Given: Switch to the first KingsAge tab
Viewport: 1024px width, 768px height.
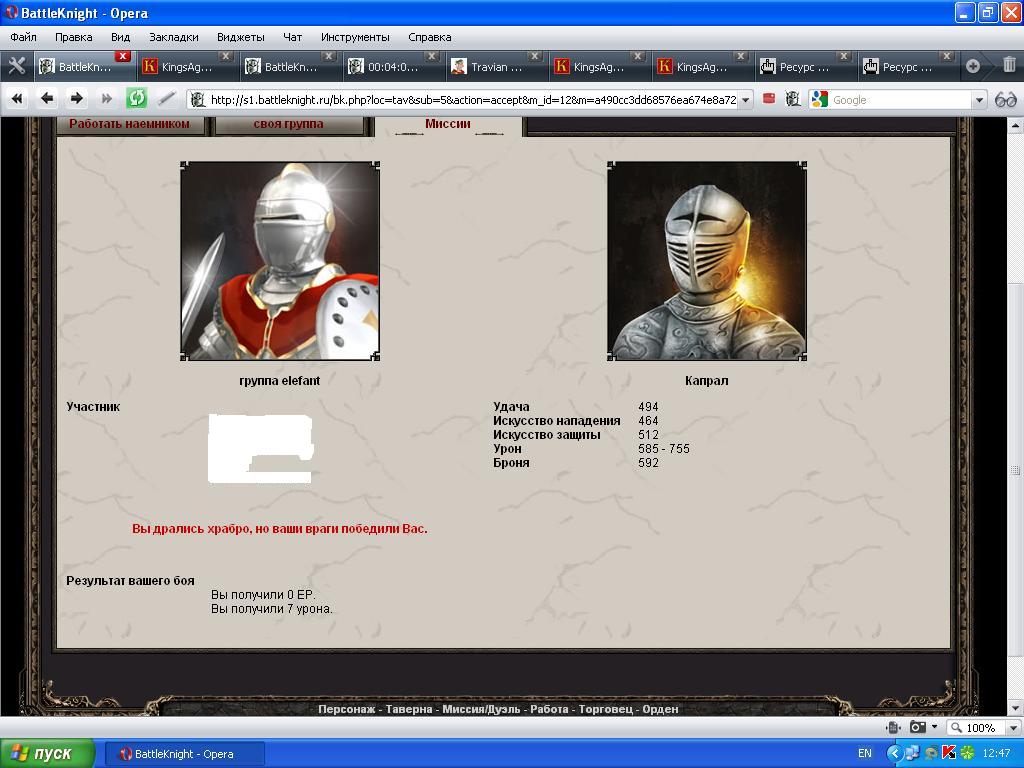Looking at the screenshot, I should tap(187, 67).
